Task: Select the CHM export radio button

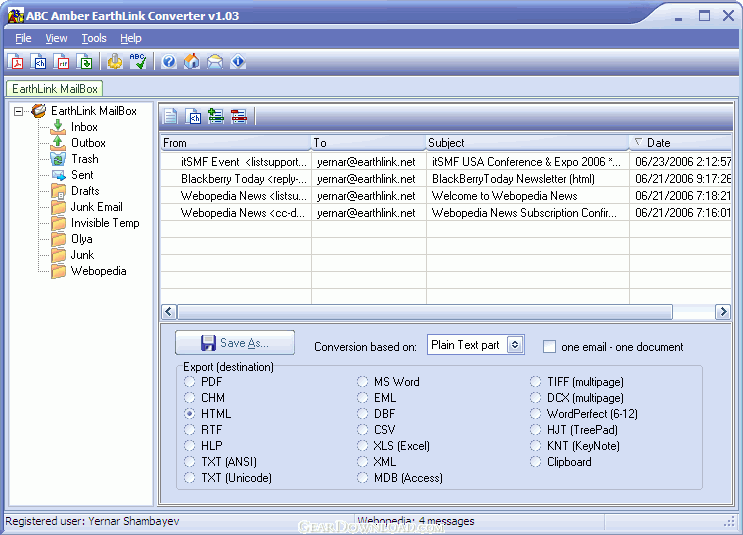Action: 190,398
